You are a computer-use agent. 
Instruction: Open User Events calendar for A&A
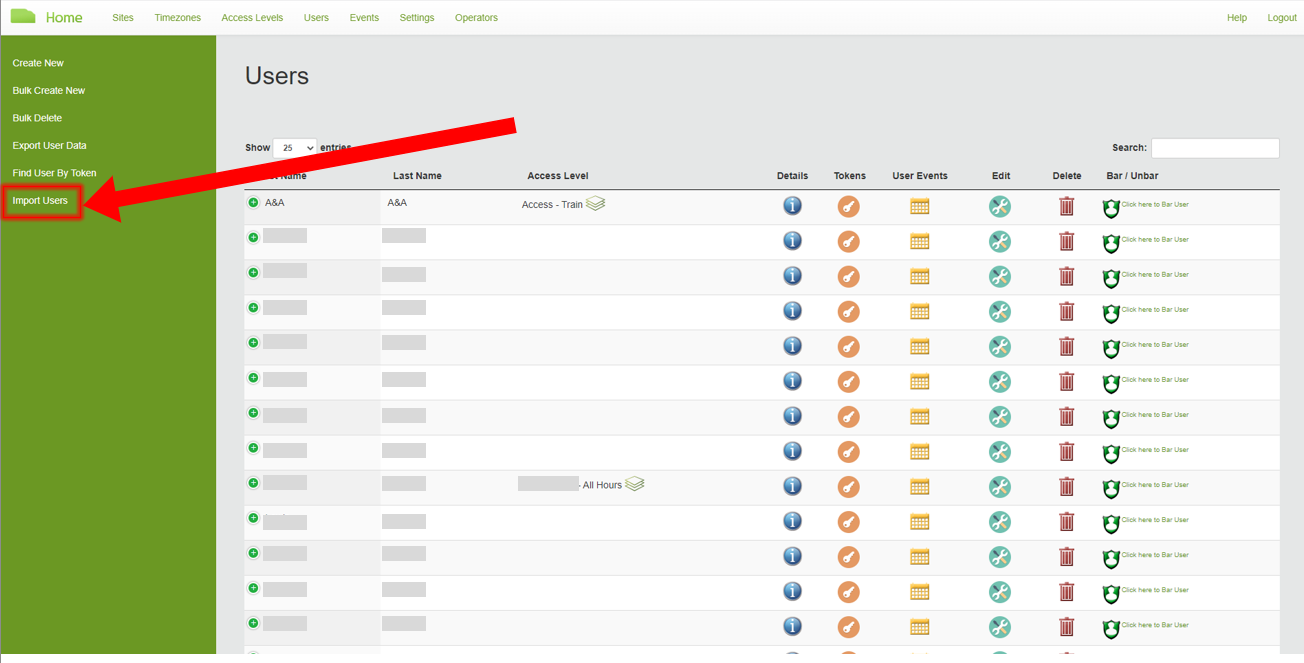[x=919, y=205]
